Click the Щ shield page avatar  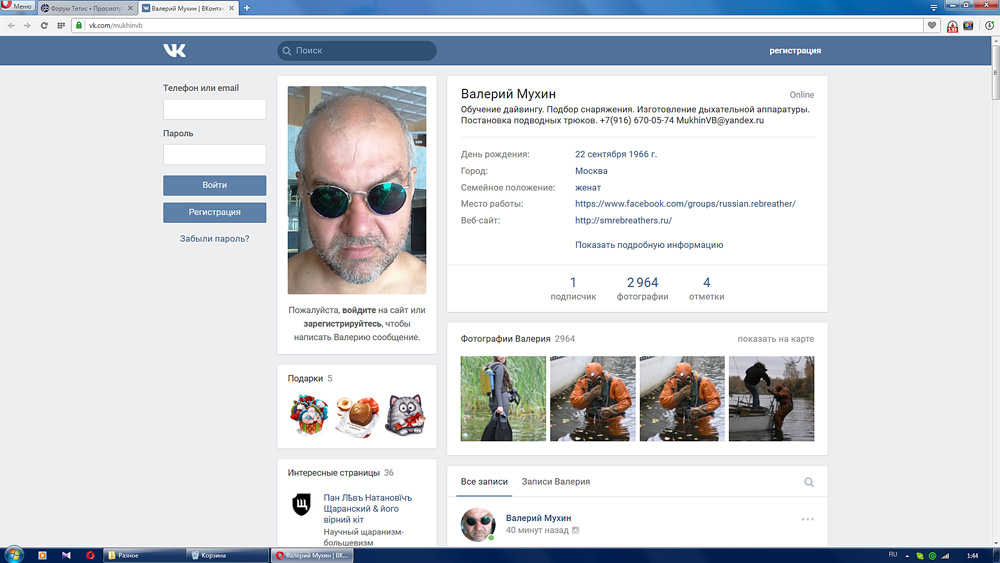(301, 504)
